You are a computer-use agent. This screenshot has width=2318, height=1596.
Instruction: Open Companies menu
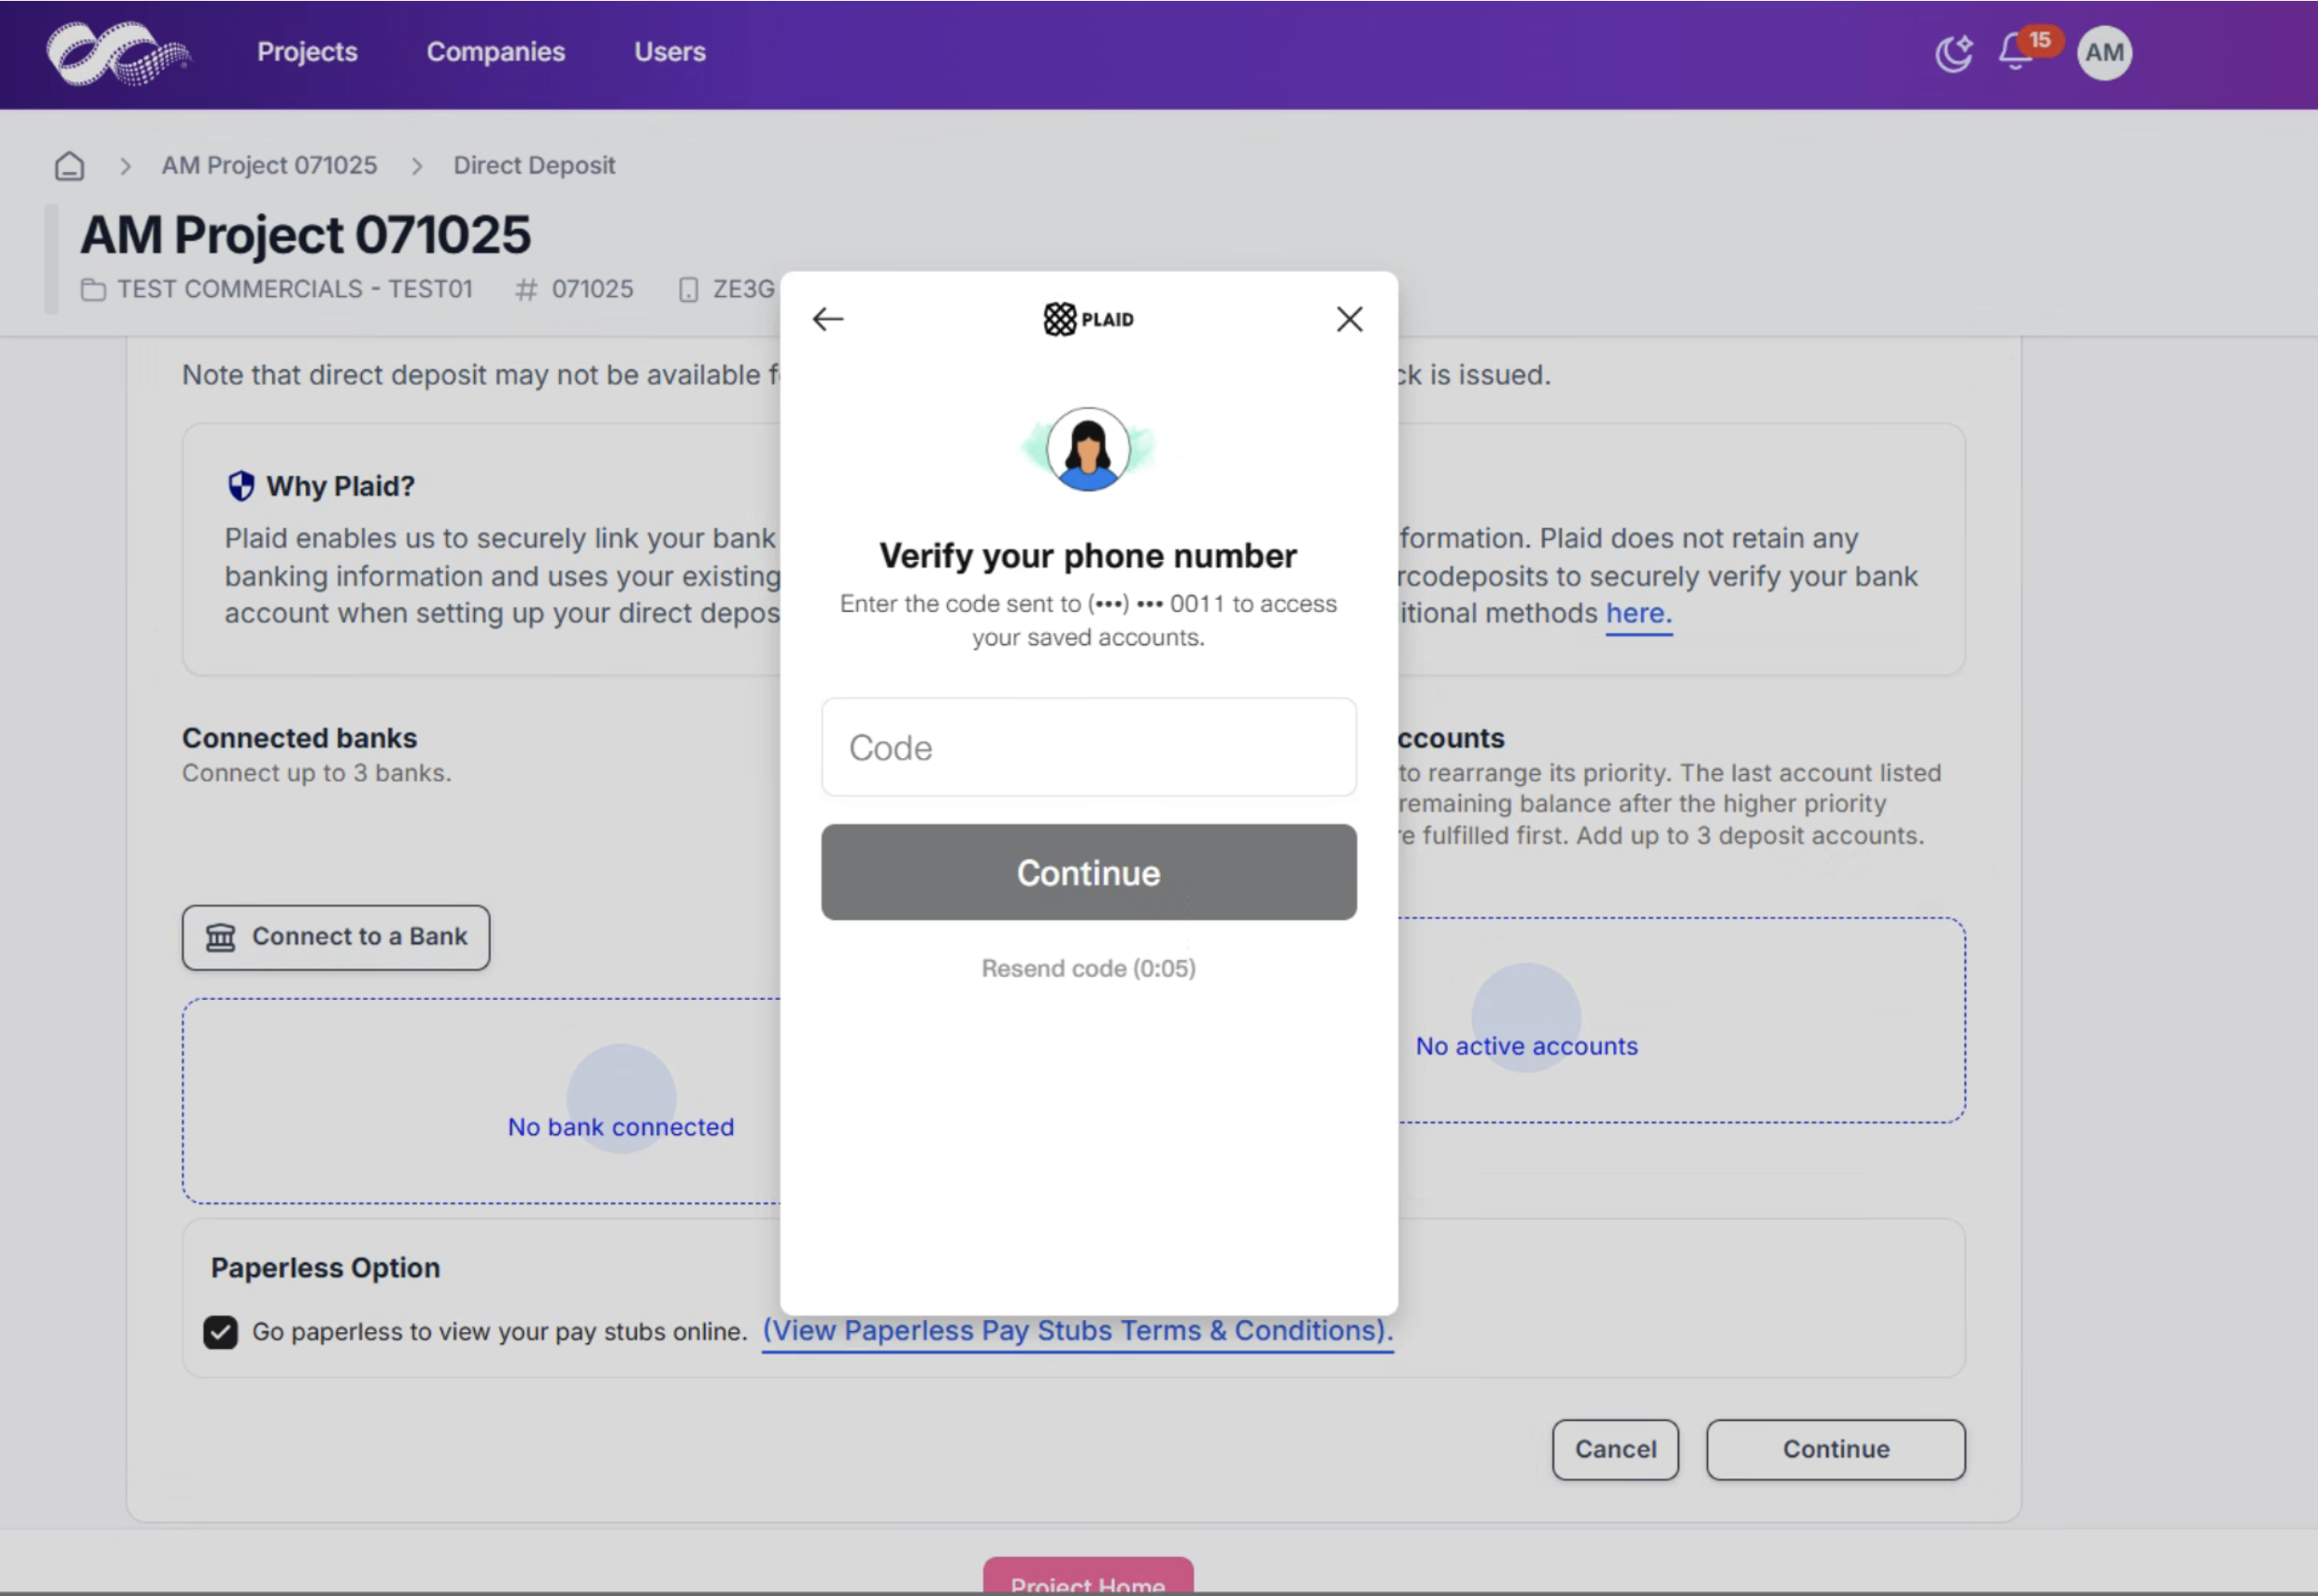[496, 52]
